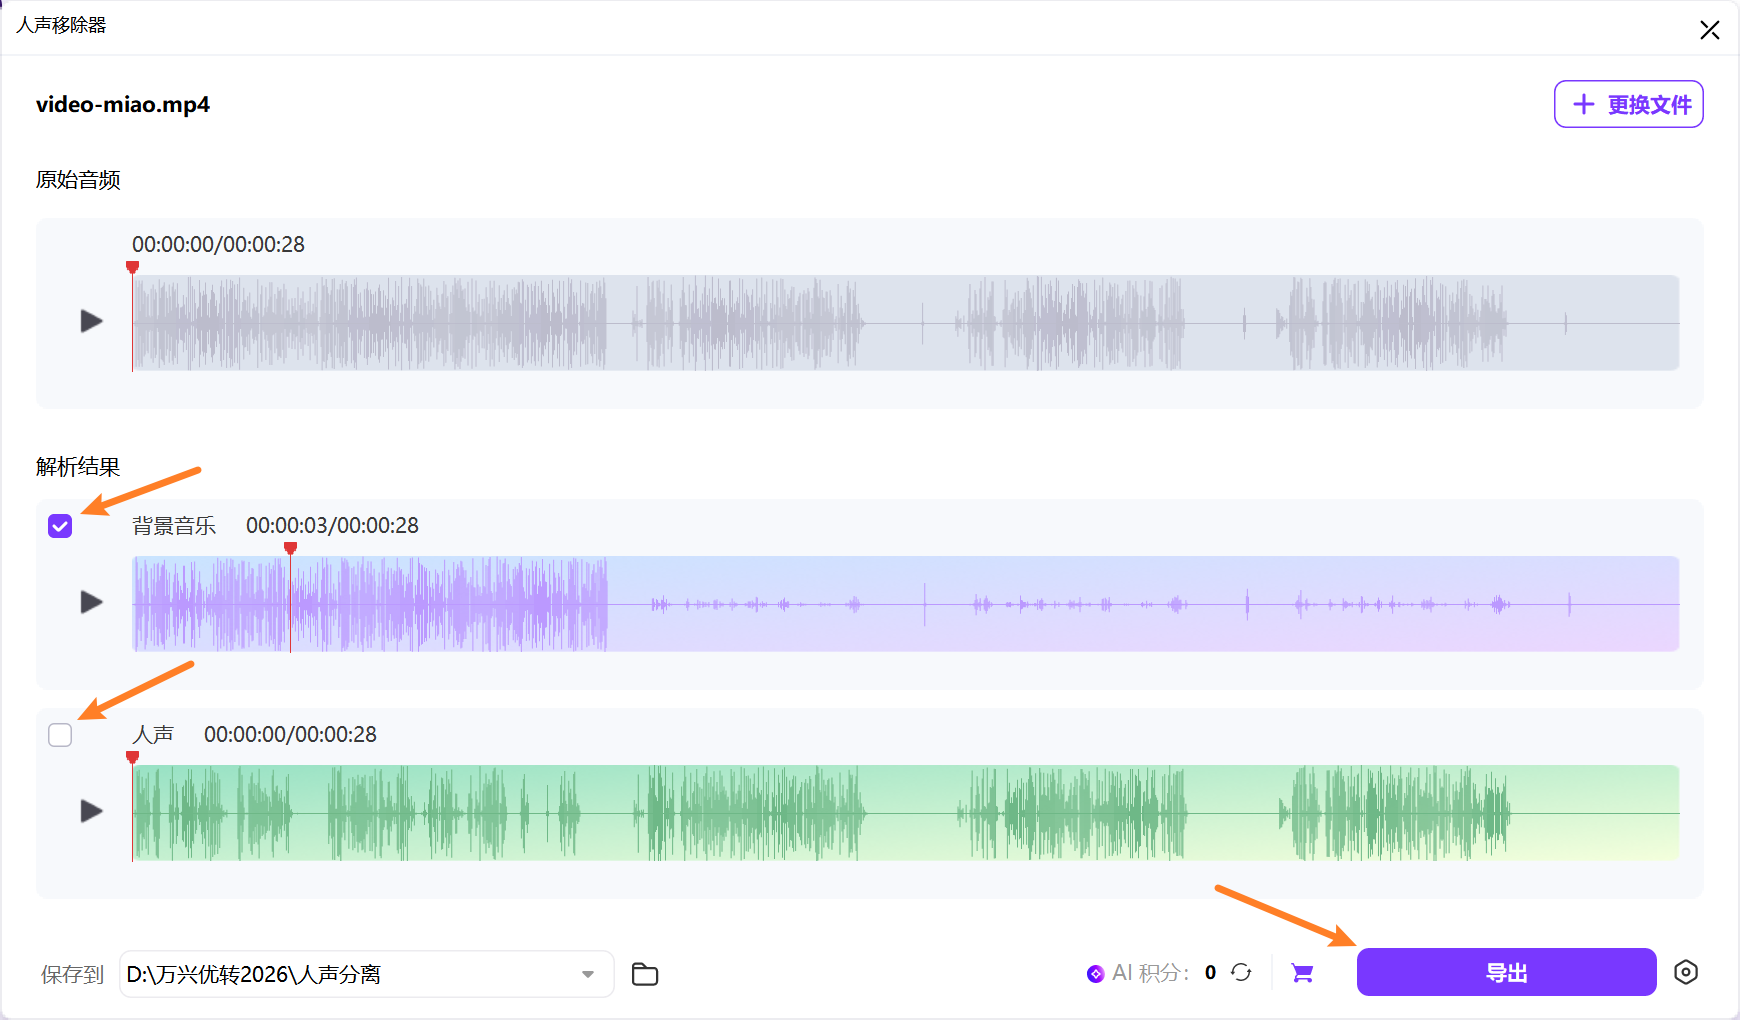This screenshot has width=1740, height=1020.
Task: Expand the 保存到 path dropdown arrow
Action: click(588, 975)
